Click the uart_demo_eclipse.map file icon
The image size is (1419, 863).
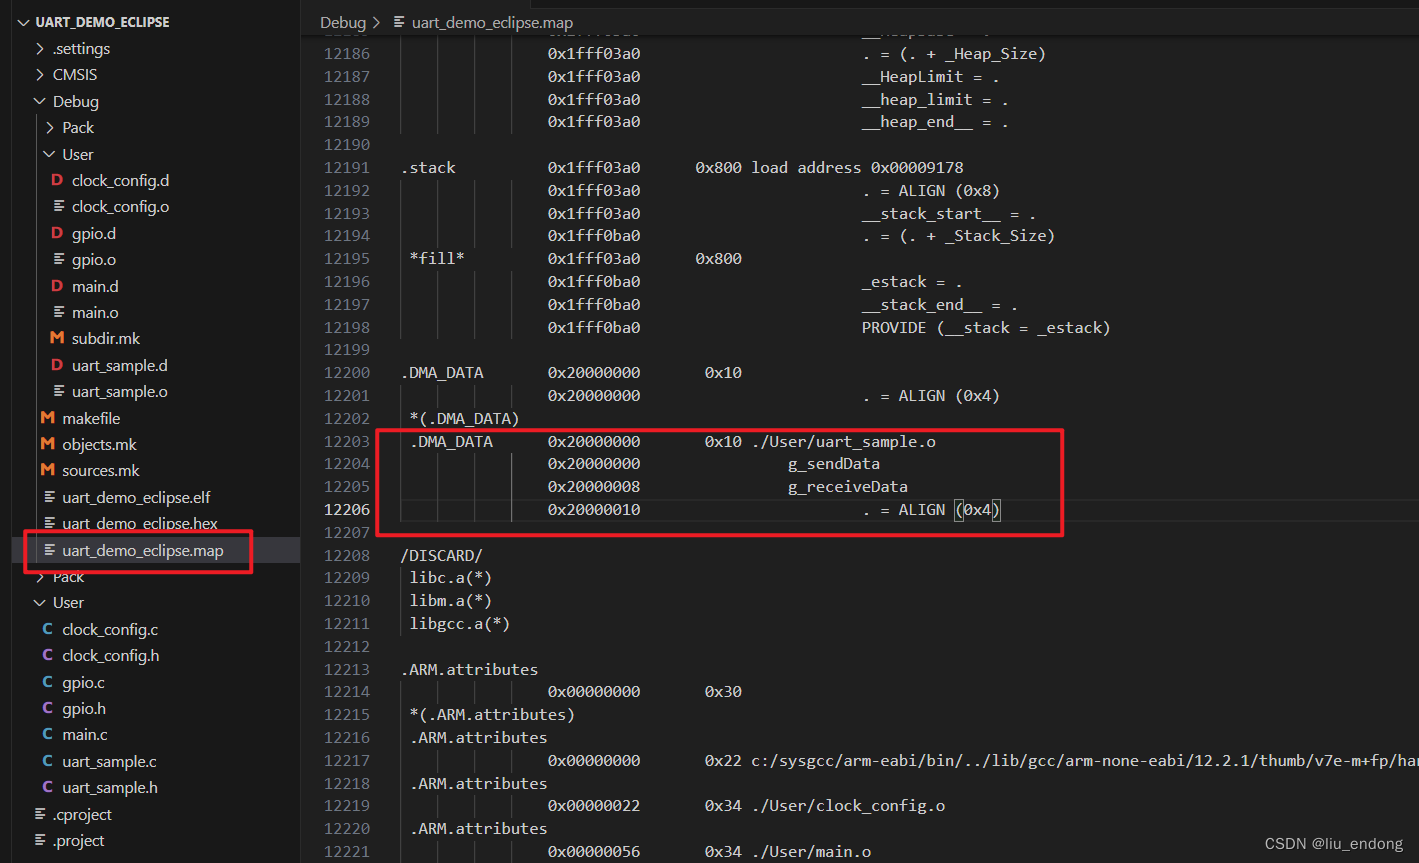(x=48, y=550)
